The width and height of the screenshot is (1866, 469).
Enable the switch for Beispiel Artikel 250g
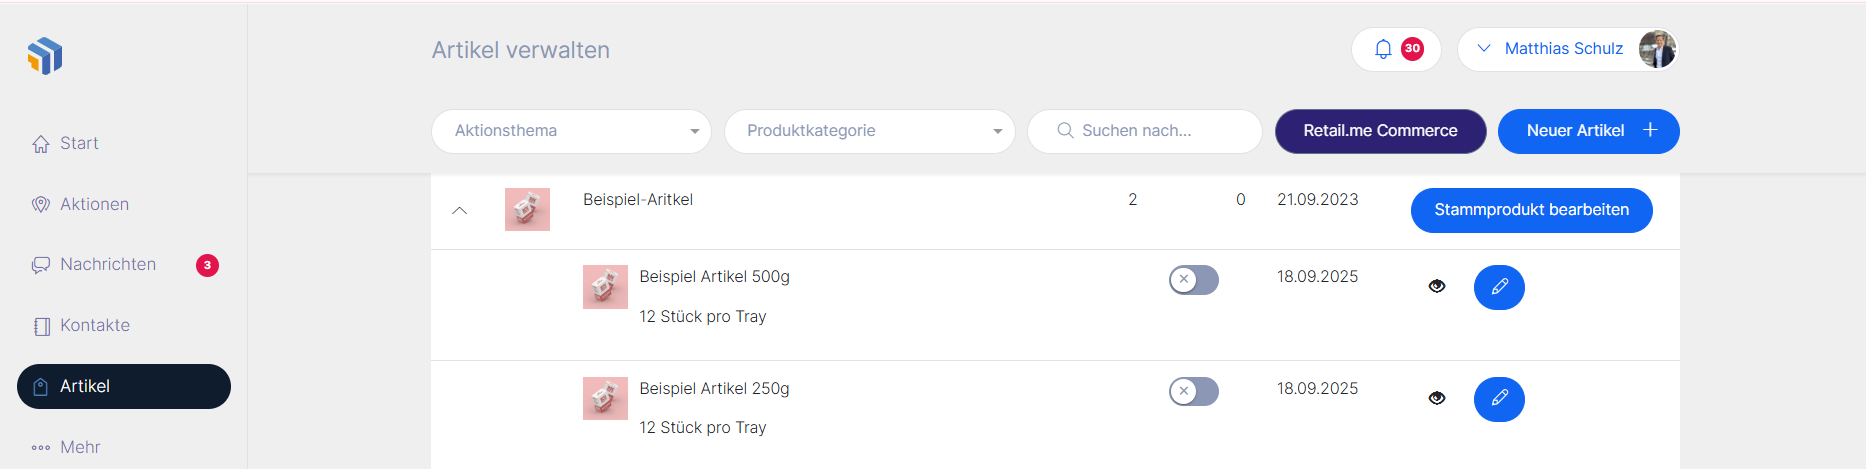pyautogui.click(x=1193, y=391)
